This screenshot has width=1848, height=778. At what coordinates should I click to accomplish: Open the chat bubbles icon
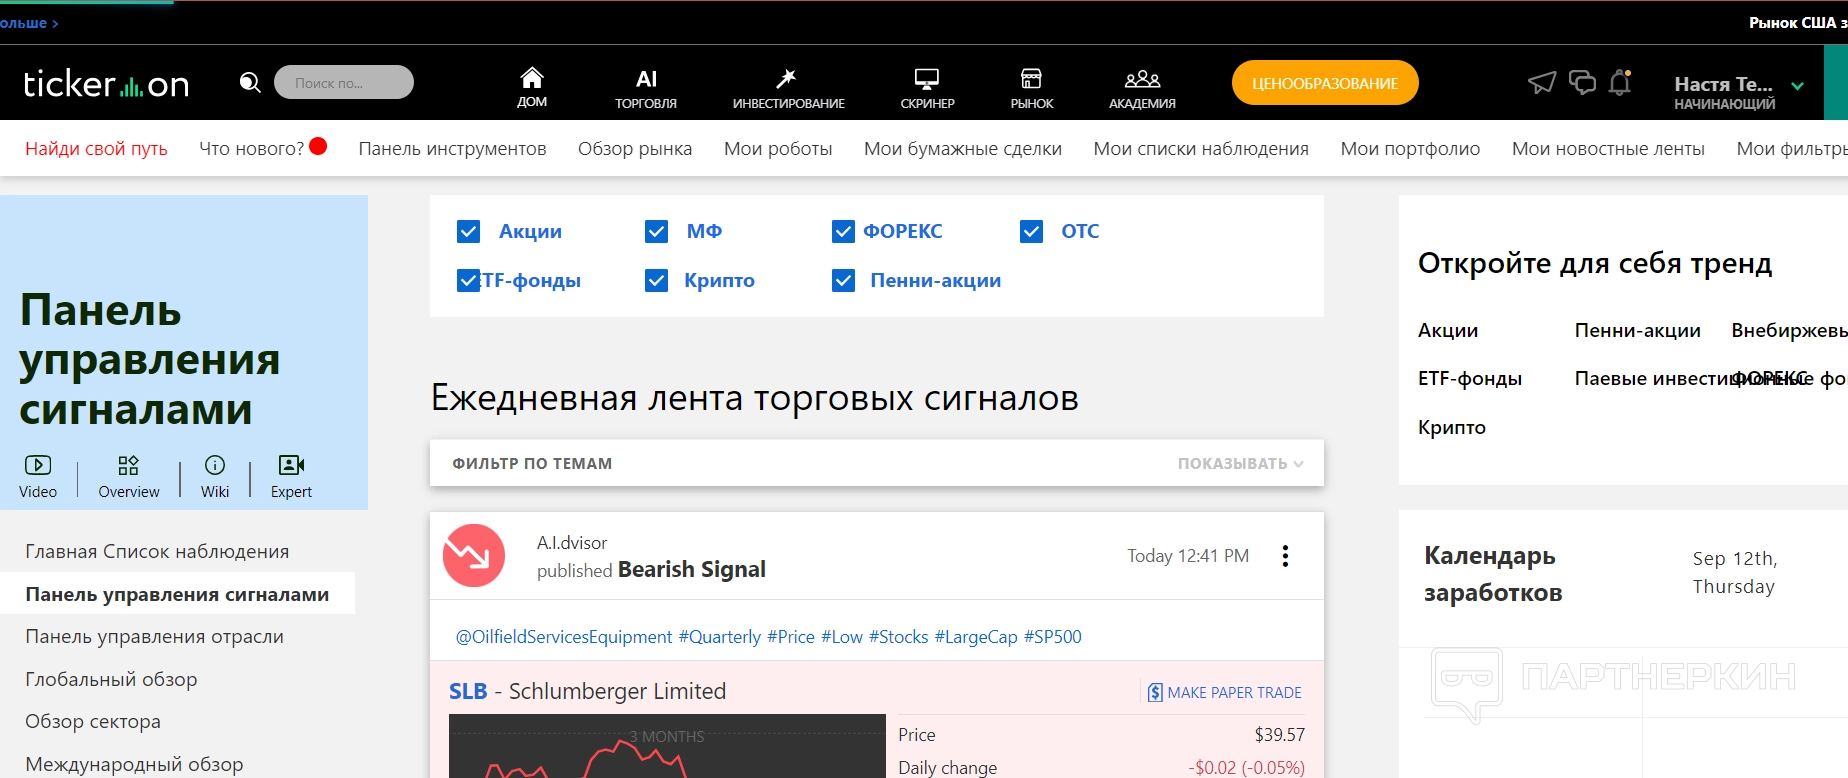(x=1582, y=83)
